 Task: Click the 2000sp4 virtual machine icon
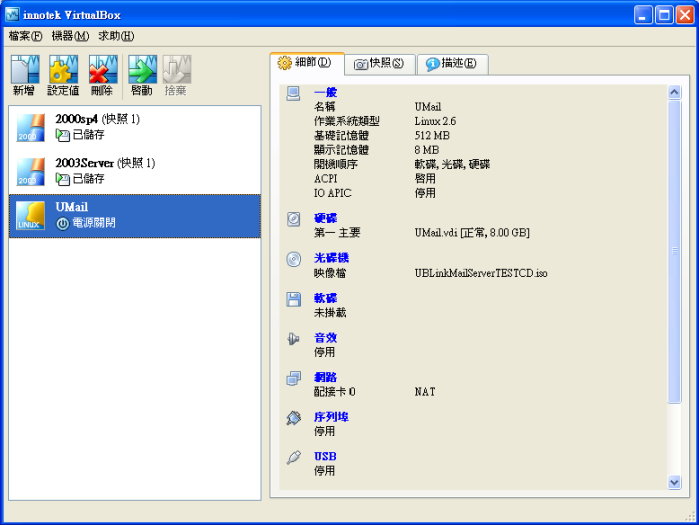point(31,127)
